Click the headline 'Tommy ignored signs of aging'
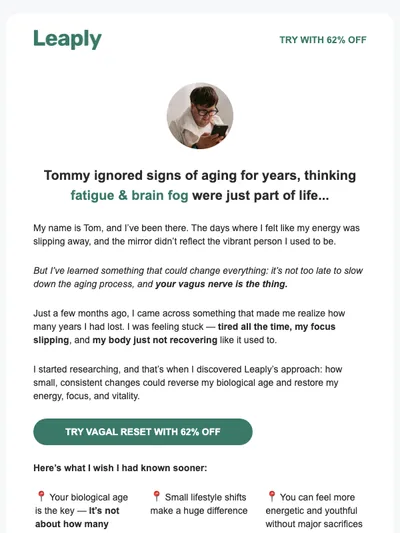This screenshot has height=533, width=400. click(x=200, y=186)
